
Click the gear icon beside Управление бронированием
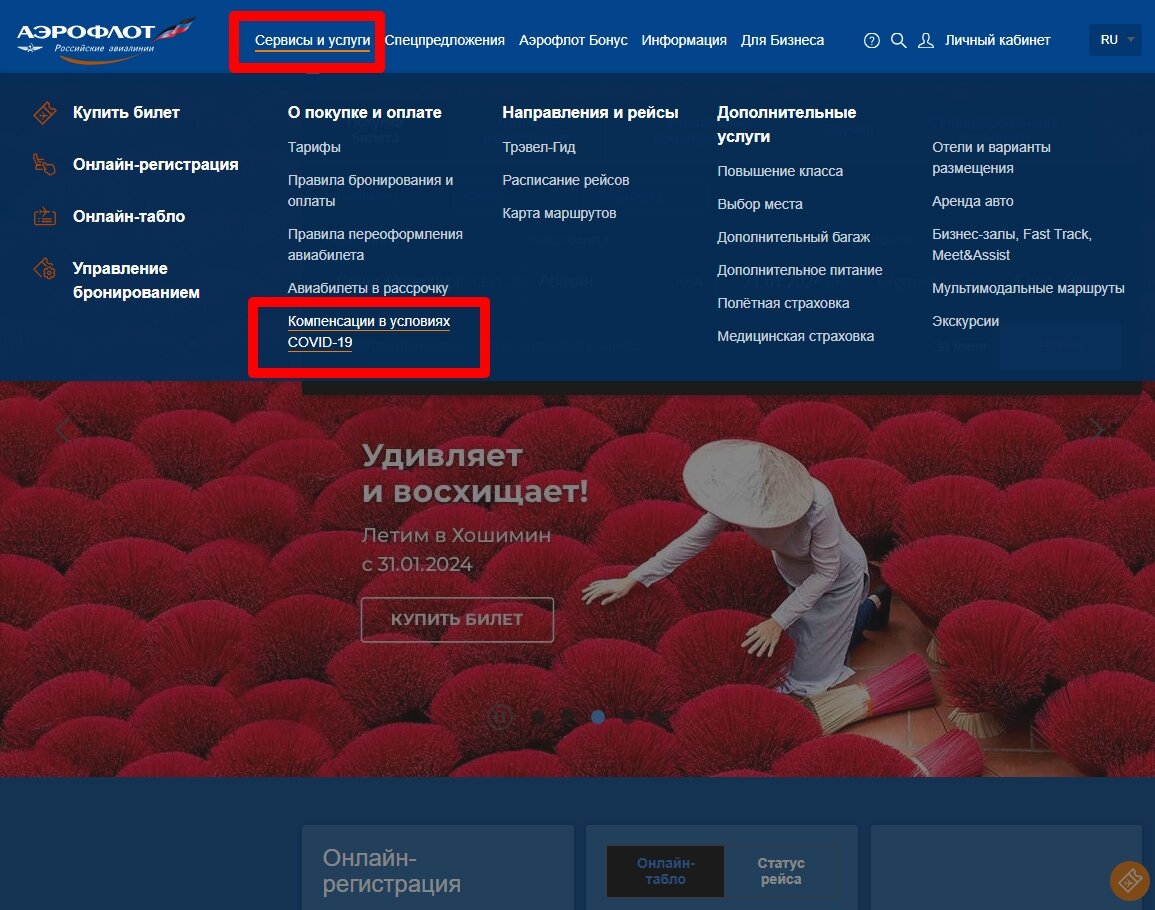click(45, 268)
